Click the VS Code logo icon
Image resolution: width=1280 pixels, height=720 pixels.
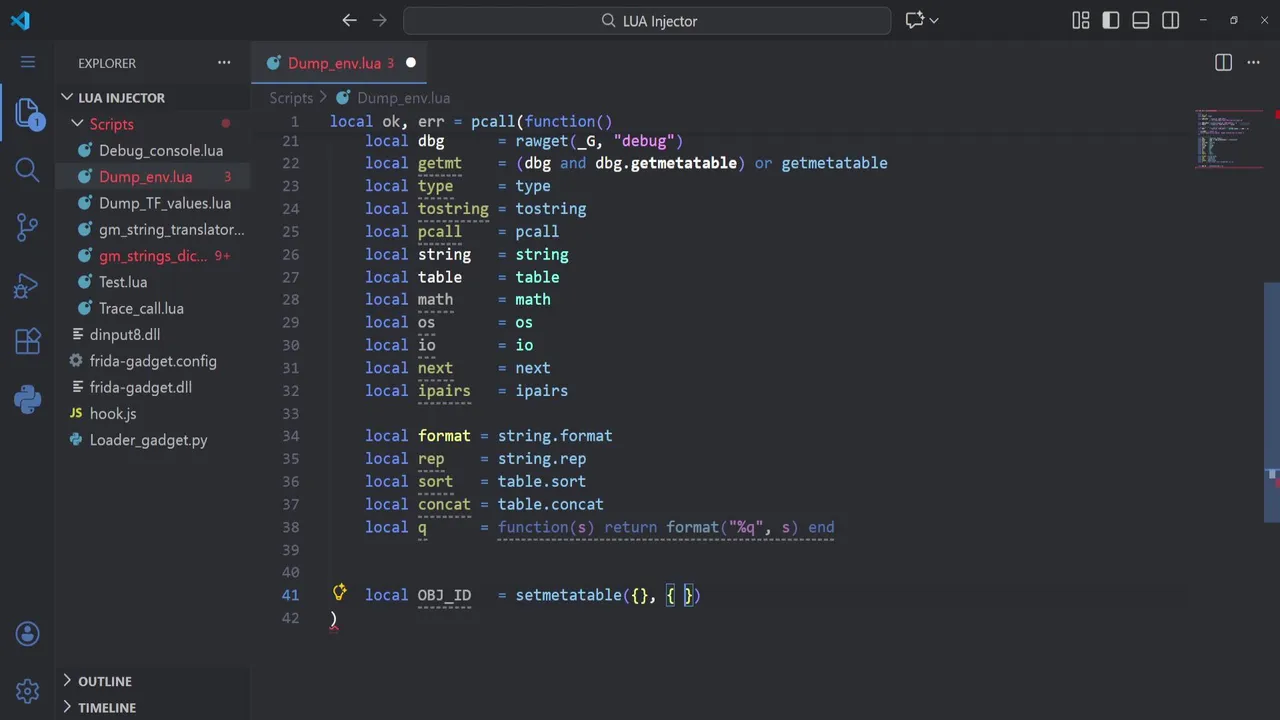point(20,20)
